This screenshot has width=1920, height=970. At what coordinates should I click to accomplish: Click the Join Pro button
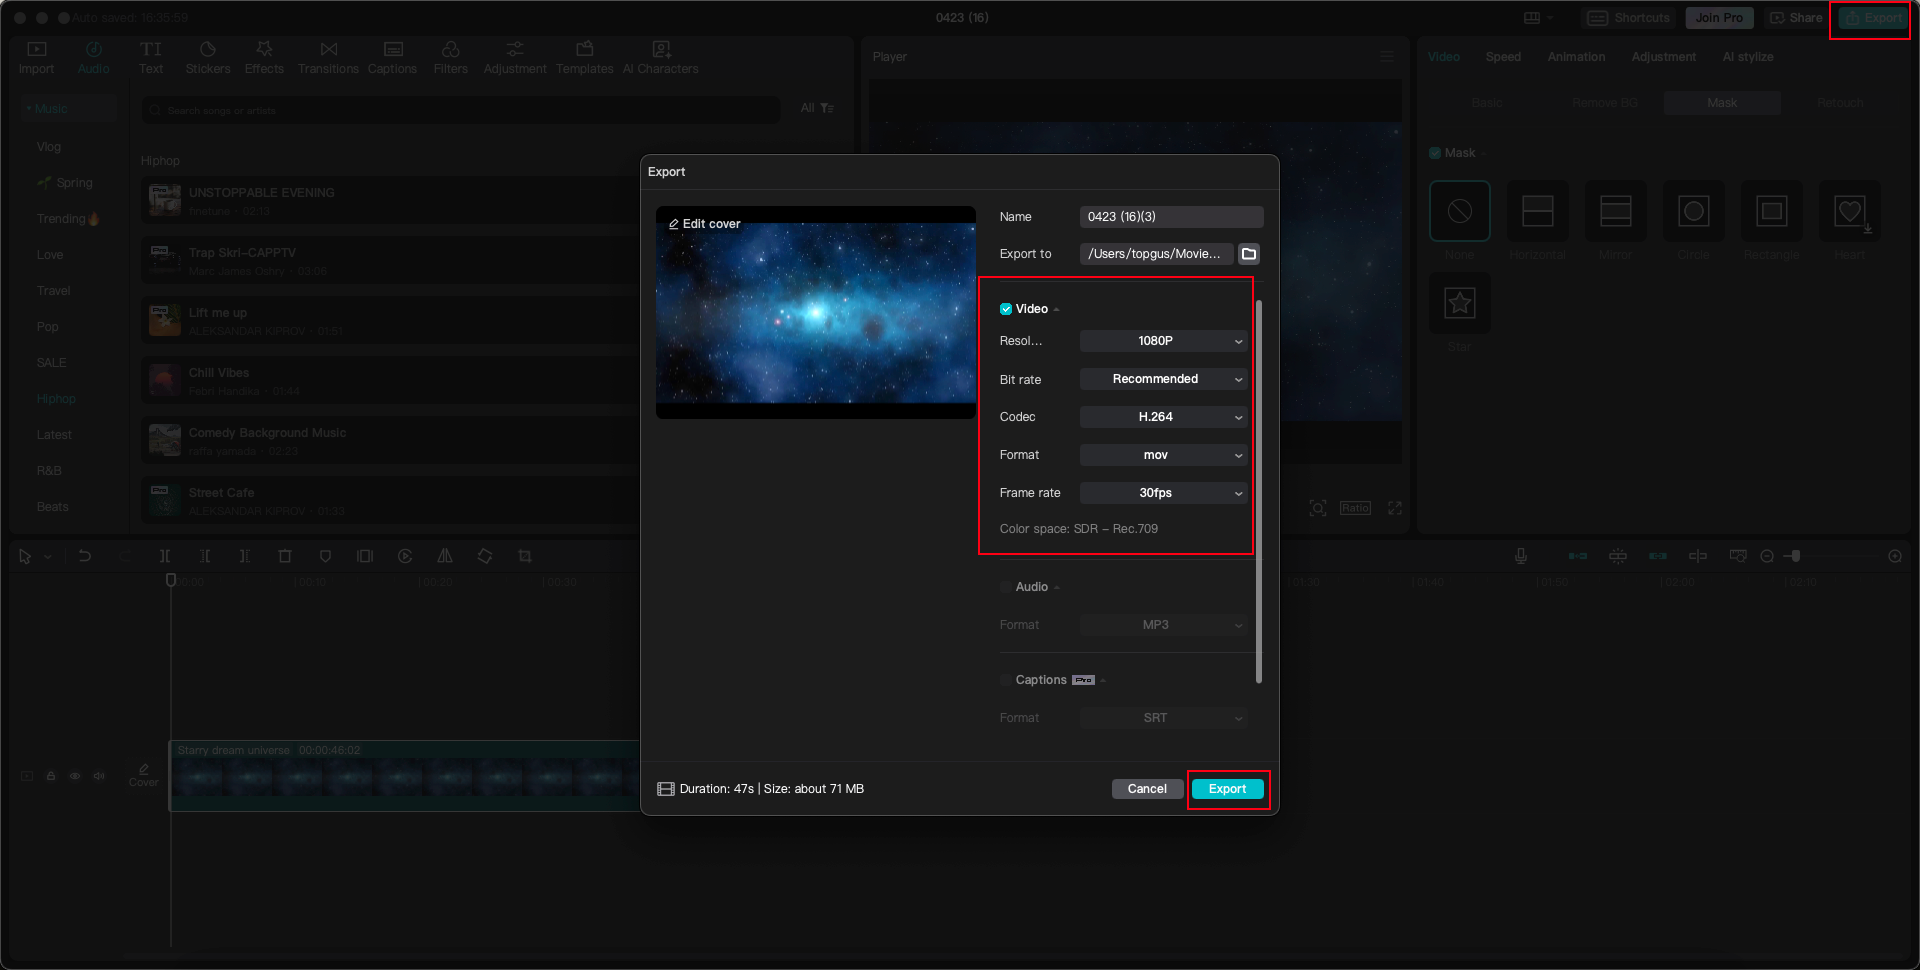point(1719,18)
